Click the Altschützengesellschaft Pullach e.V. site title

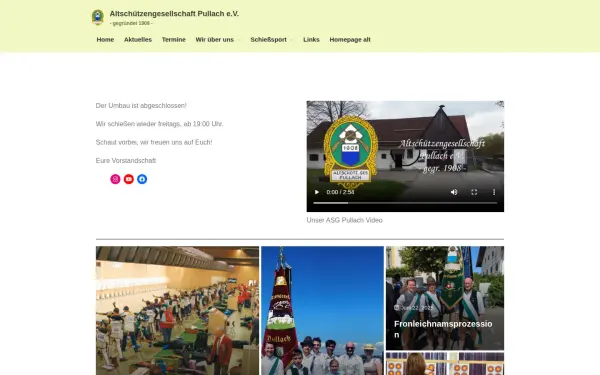pos(174,14)
